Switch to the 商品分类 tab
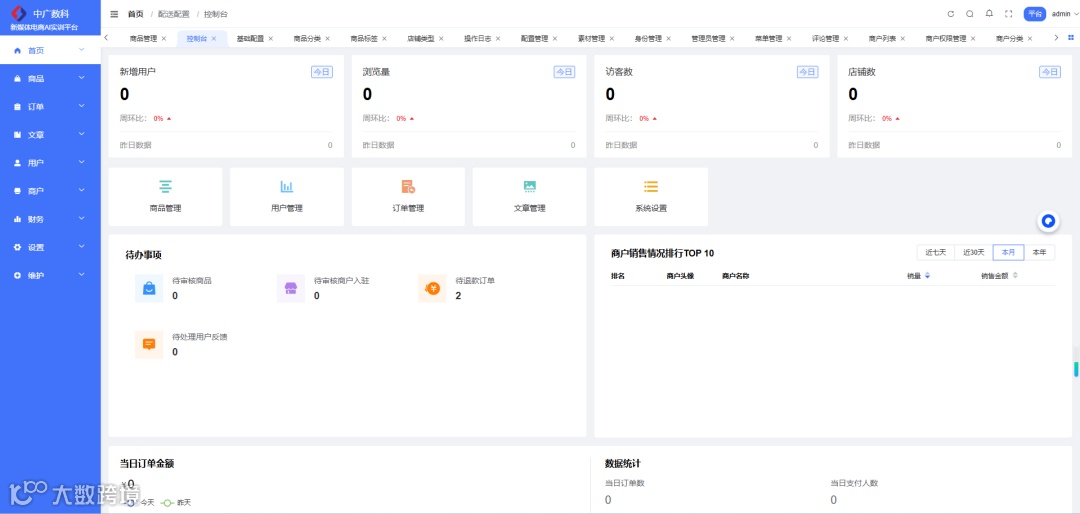Viewport: 1080px width, 514px height. 307,39
